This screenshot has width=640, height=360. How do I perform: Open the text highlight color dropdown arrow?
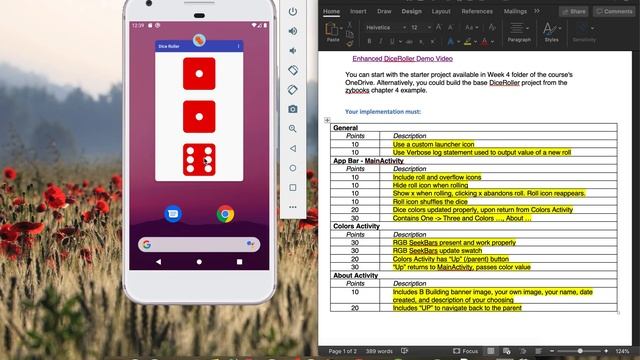point(476,42)
